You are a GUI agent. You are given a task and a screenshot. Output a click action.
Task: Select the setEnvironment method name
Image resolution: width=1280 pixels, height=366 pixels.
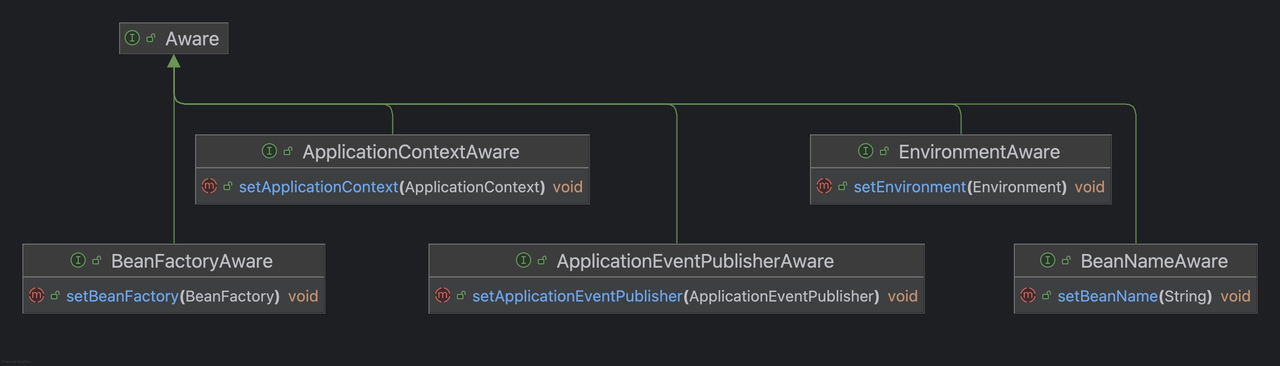click(x=910, y=187)
